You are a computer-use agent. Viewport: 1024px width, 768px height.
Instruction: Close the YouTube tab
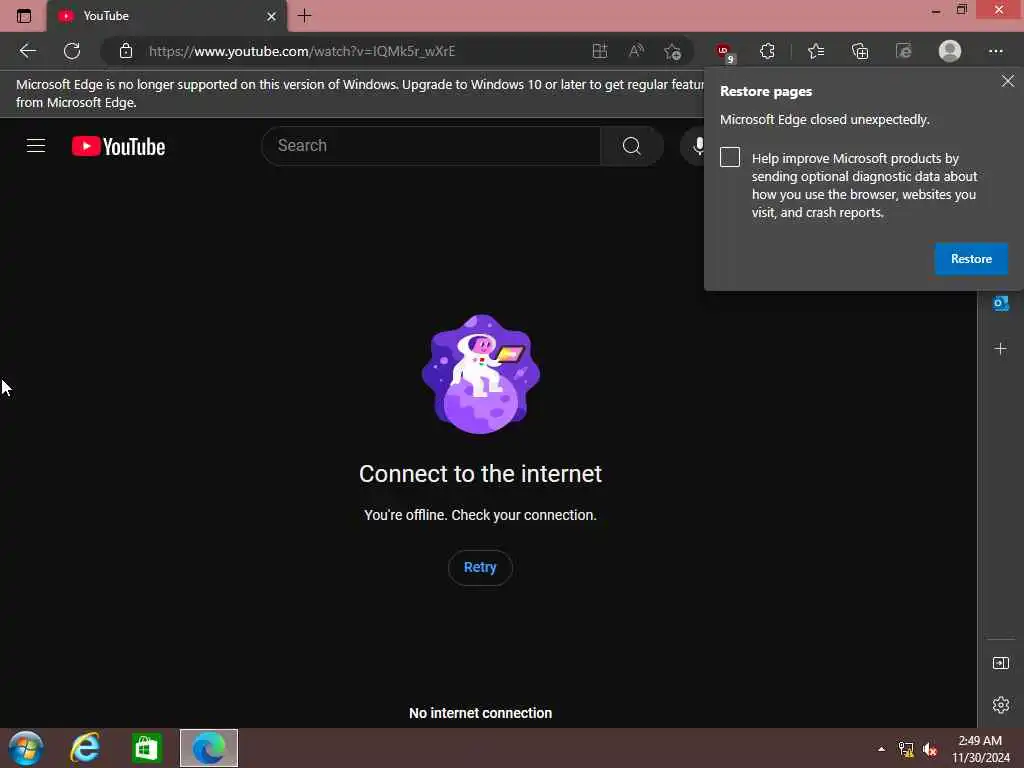point(272,16)
